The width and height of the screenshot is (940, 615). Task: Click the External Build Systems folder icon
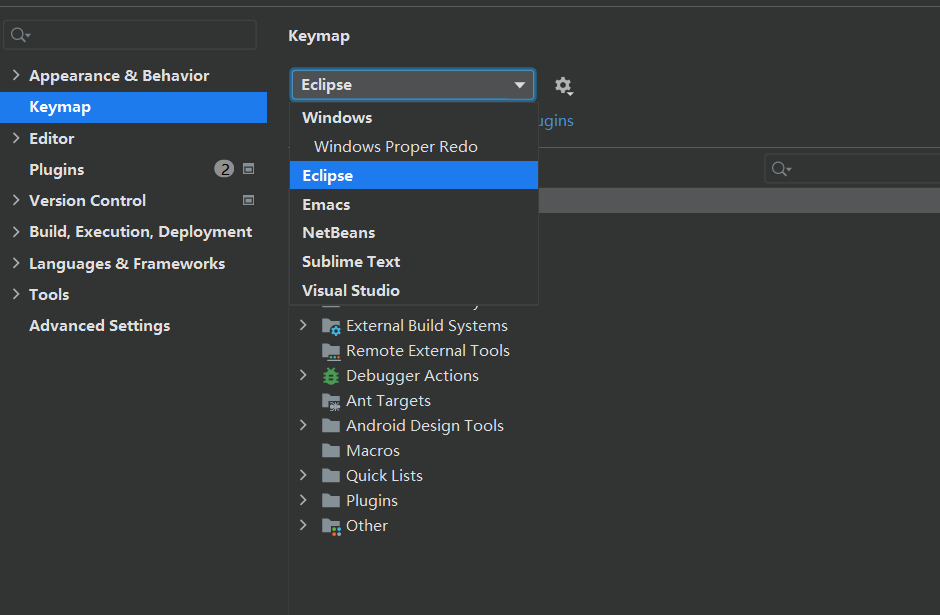coord(331,326)
